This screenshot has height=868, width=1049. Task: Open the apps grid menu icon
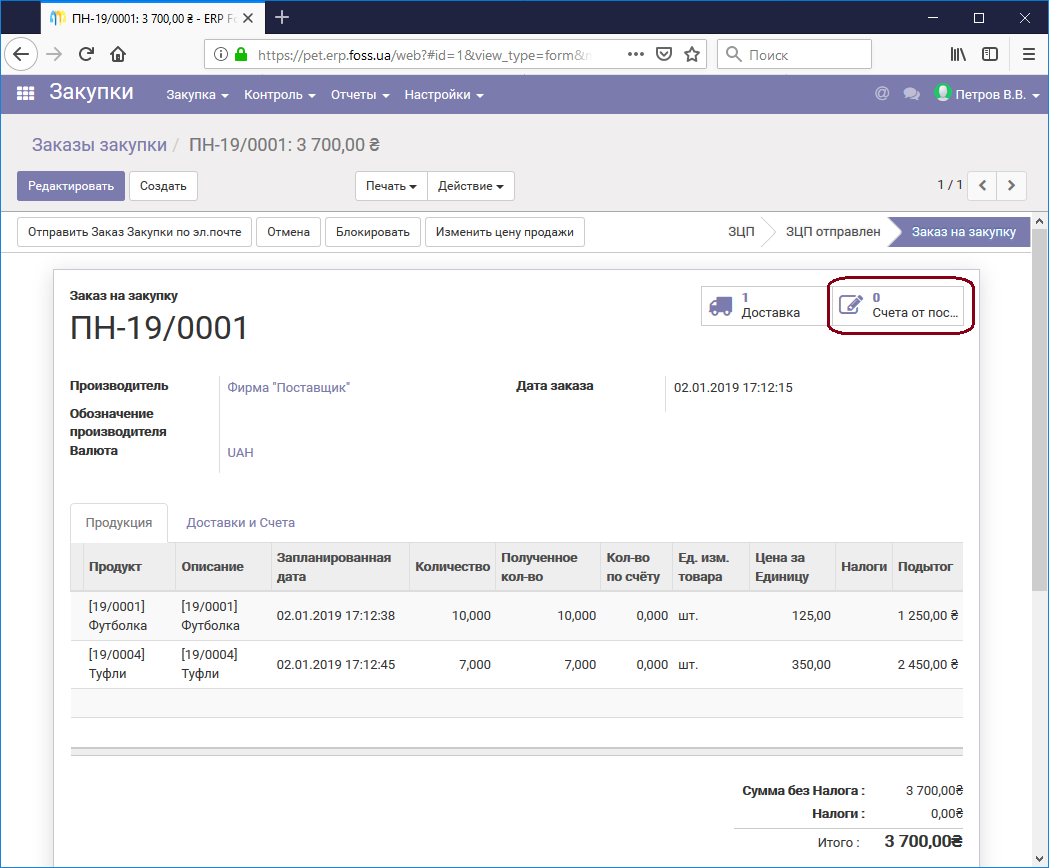[x=25, y=93]
